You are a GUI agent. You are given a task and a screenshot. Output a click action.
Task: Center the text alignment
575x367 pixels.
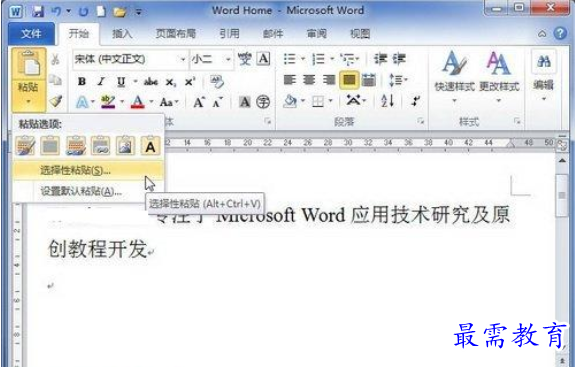[309, 80]
